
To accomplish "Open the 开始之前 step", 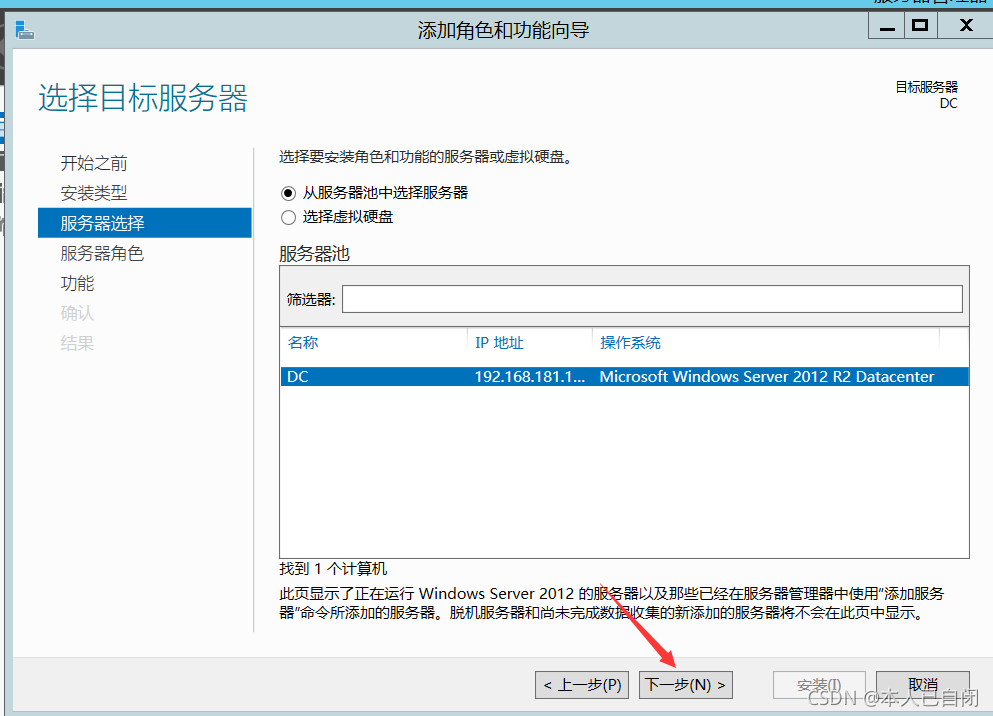I will click(x=94, y=163).
